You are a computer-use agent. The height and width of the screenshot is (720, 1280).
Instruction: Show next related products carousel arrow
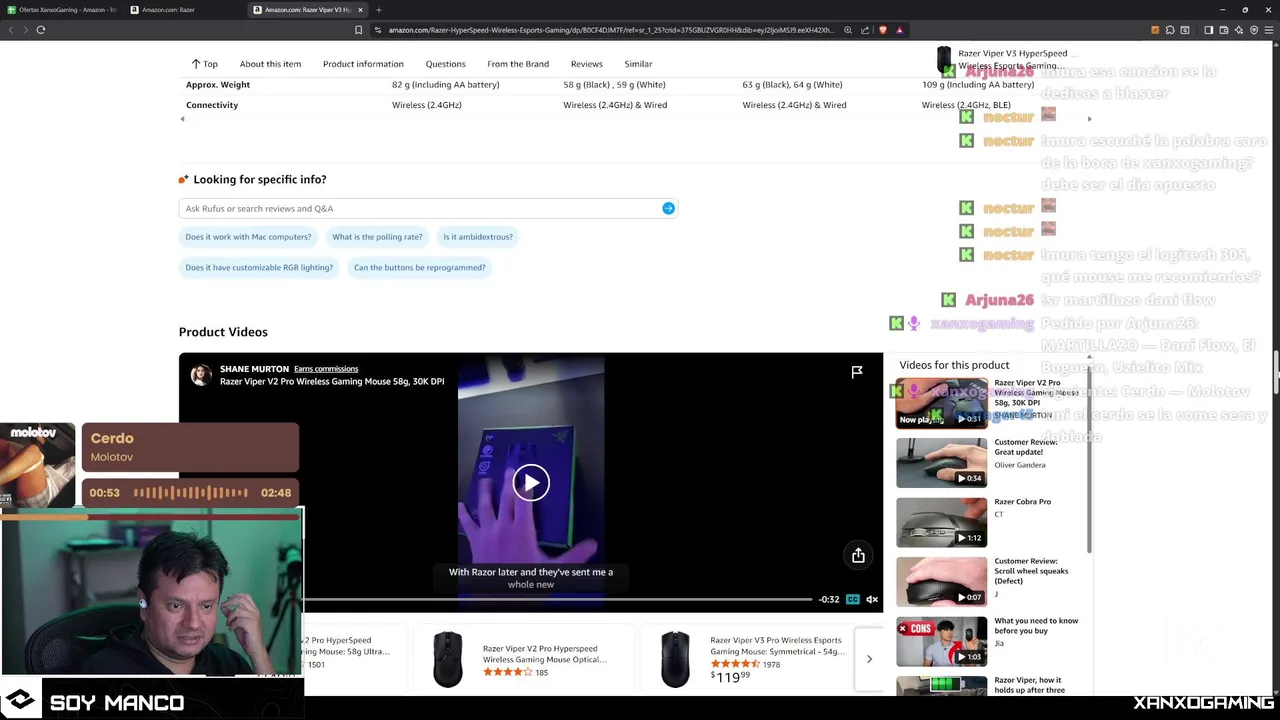[x=869, y=659]
